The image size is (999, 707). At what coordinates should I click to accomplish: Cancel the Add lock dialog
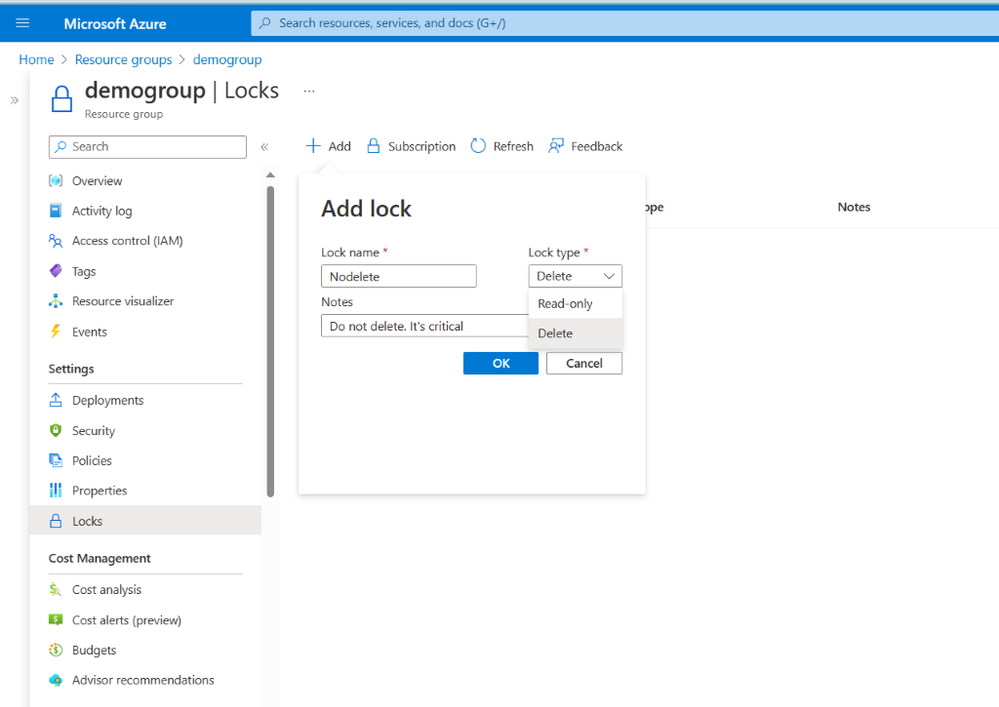(584, 363)
